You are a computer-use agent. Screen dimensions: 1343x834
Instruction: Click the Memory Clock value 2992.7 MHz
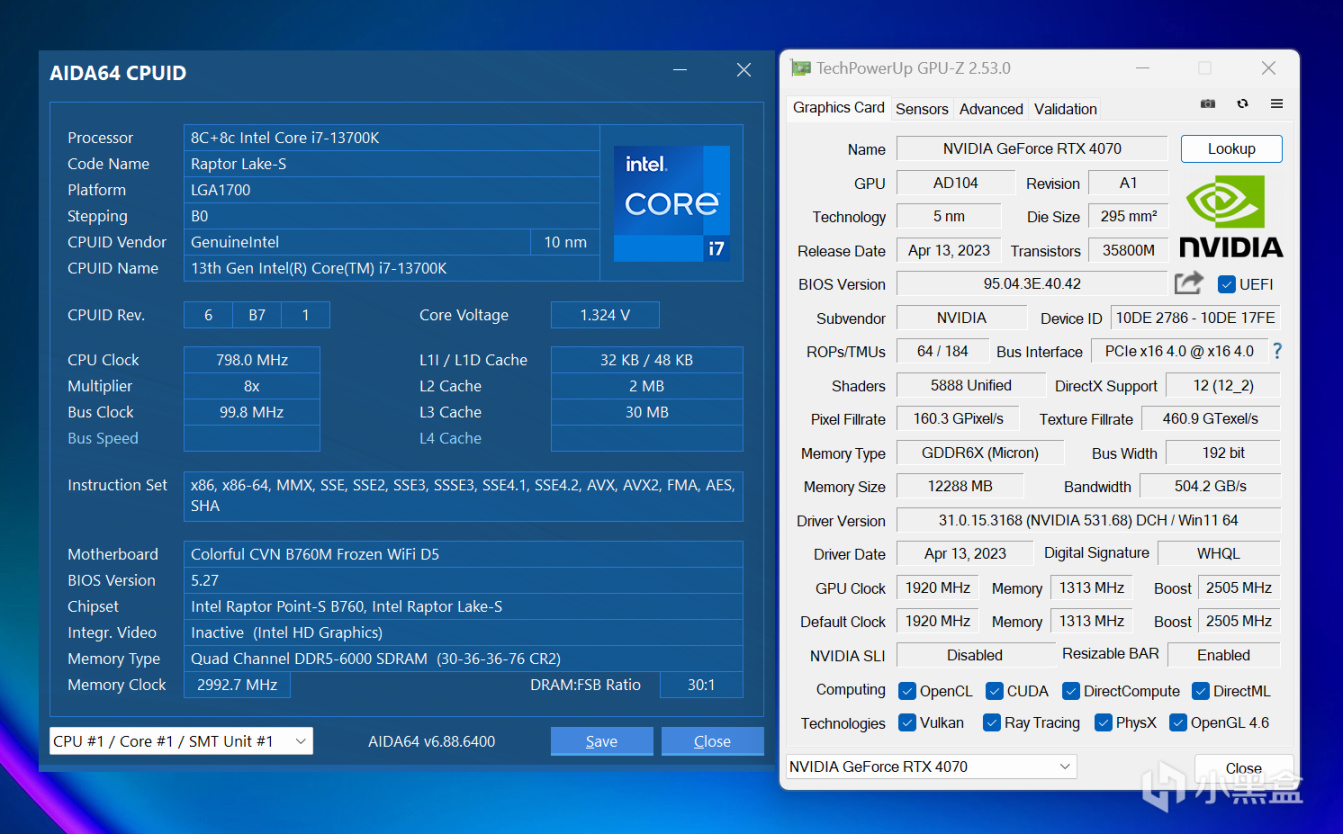point(237,685)
